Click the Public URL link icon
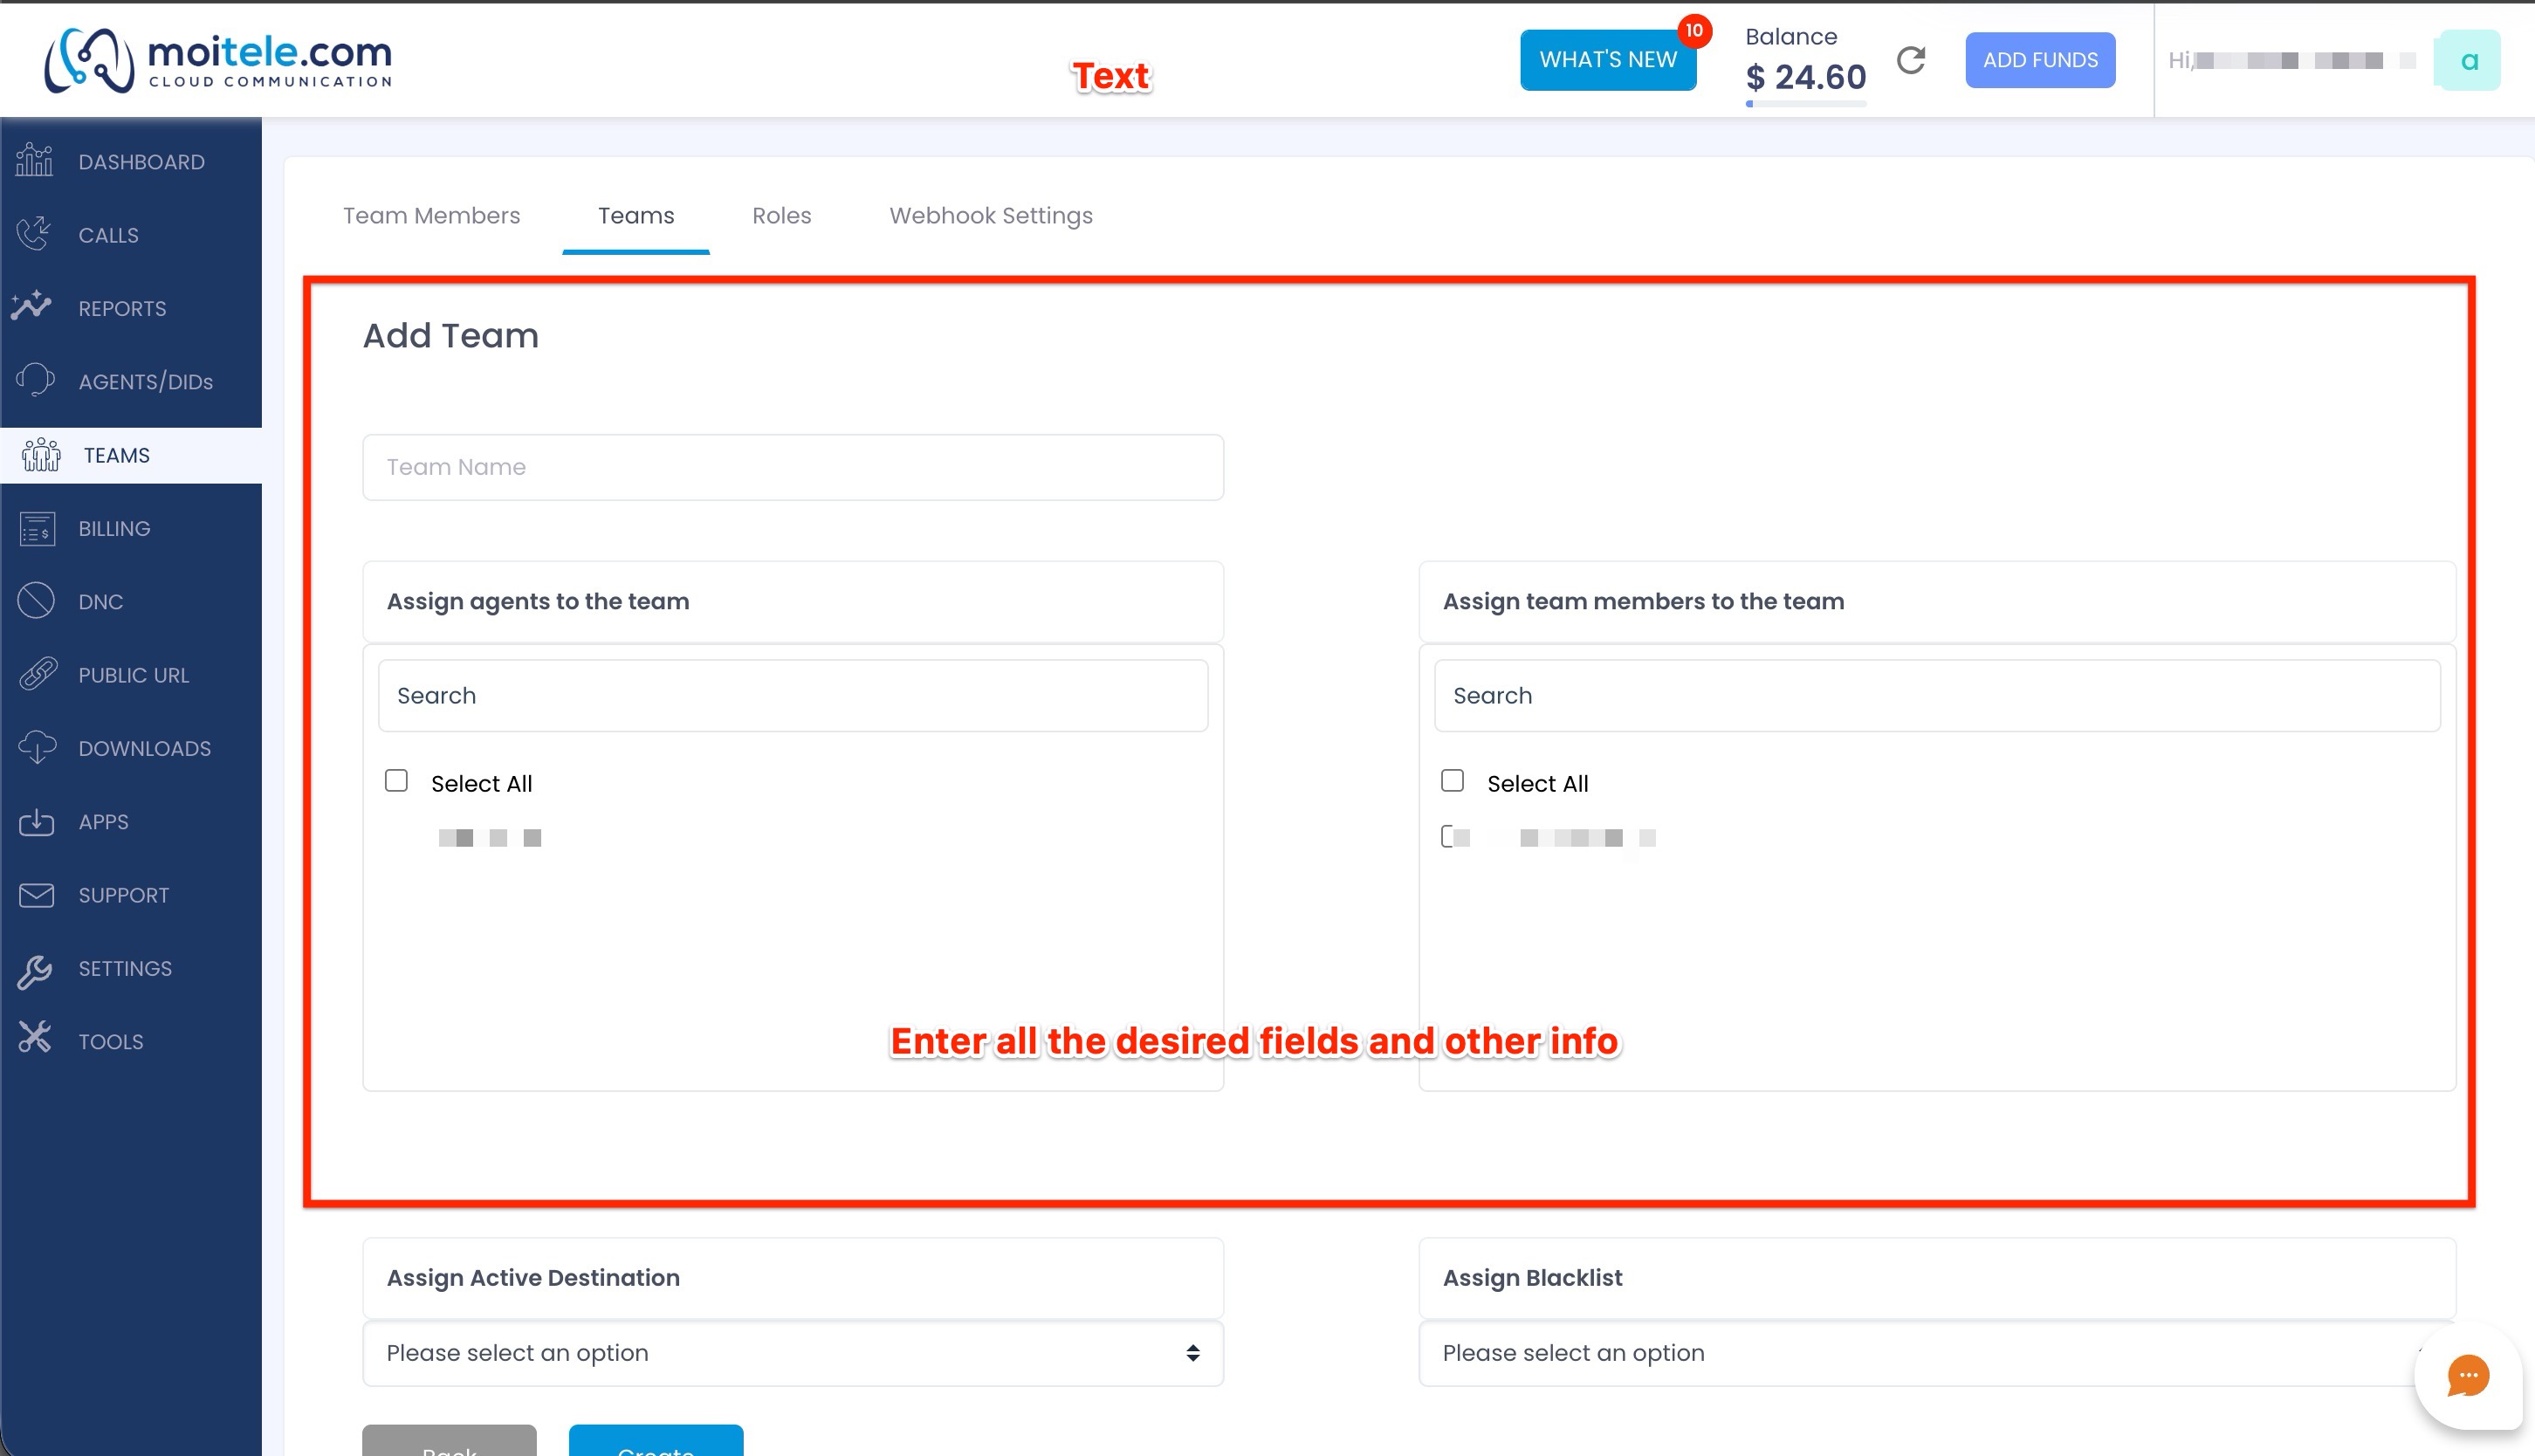Screen dimensions: 2535x1456 pos(38,674)
